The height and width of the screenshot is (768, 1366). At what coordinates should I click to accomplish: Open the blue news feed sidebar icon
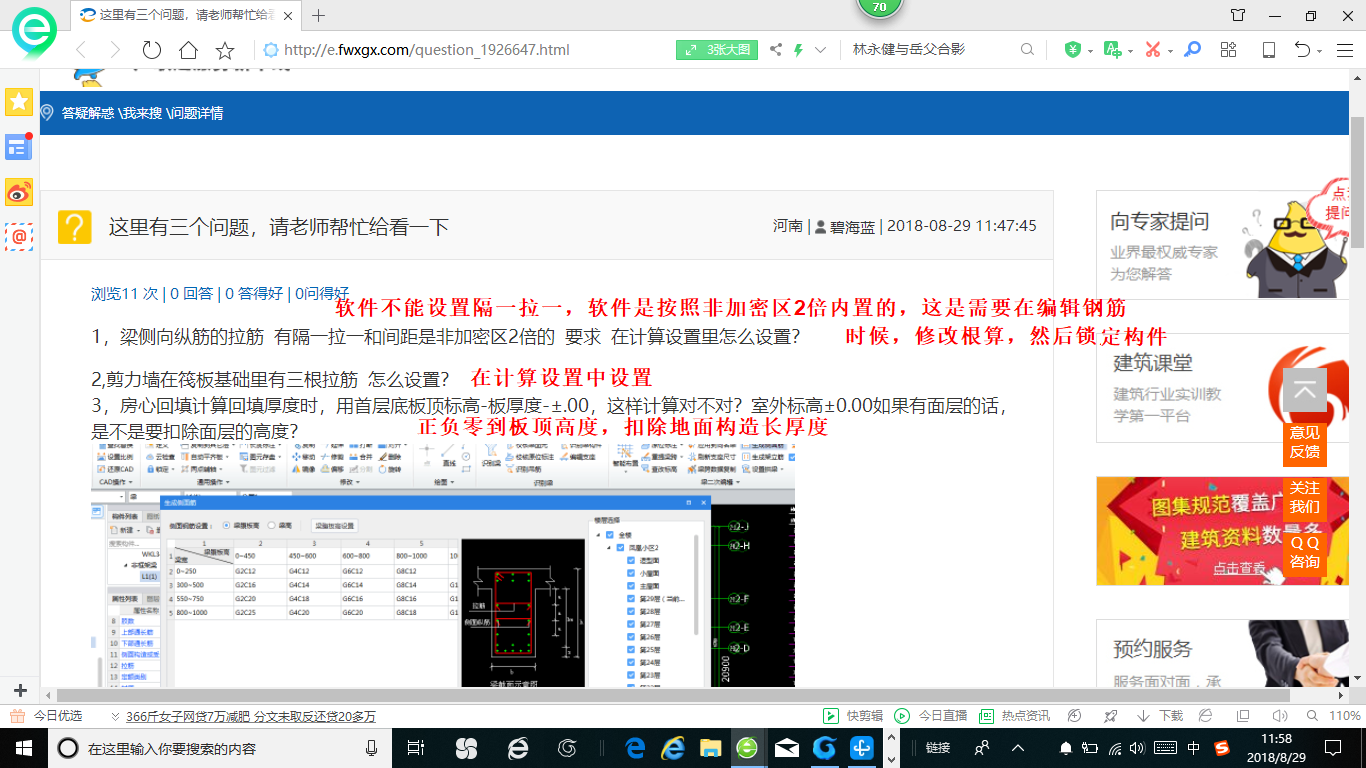coord(19,147)
